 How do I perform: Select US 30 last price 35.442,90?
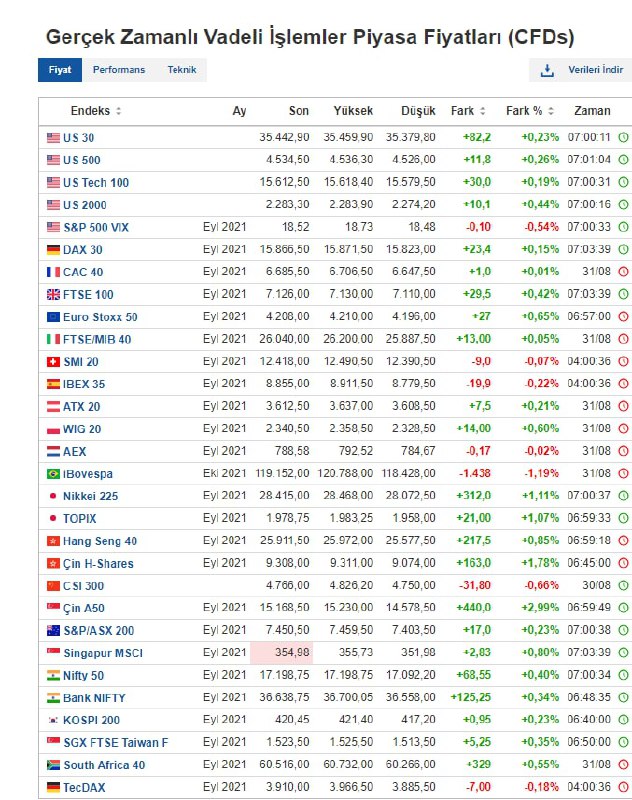[284, 137]
